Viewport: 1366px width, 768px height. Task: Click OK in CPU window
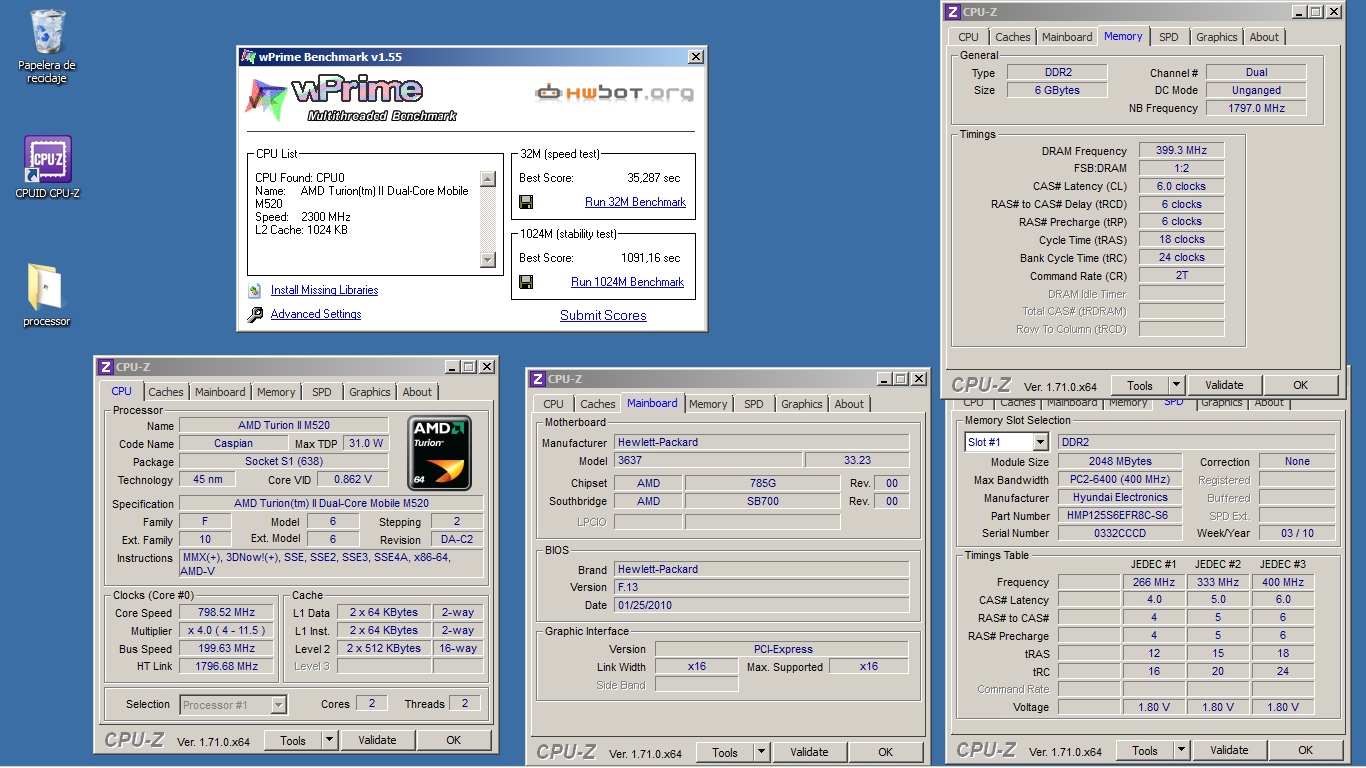tap(454, 740)
